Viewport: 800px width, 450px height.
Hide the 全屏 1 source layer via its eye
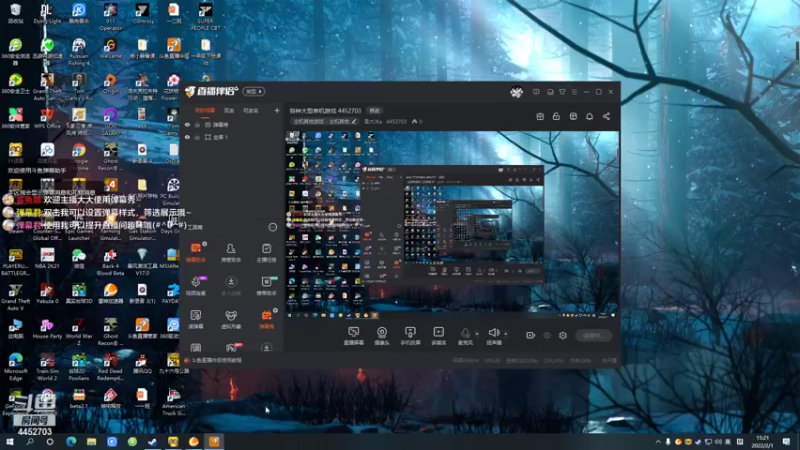click(187, 137)
